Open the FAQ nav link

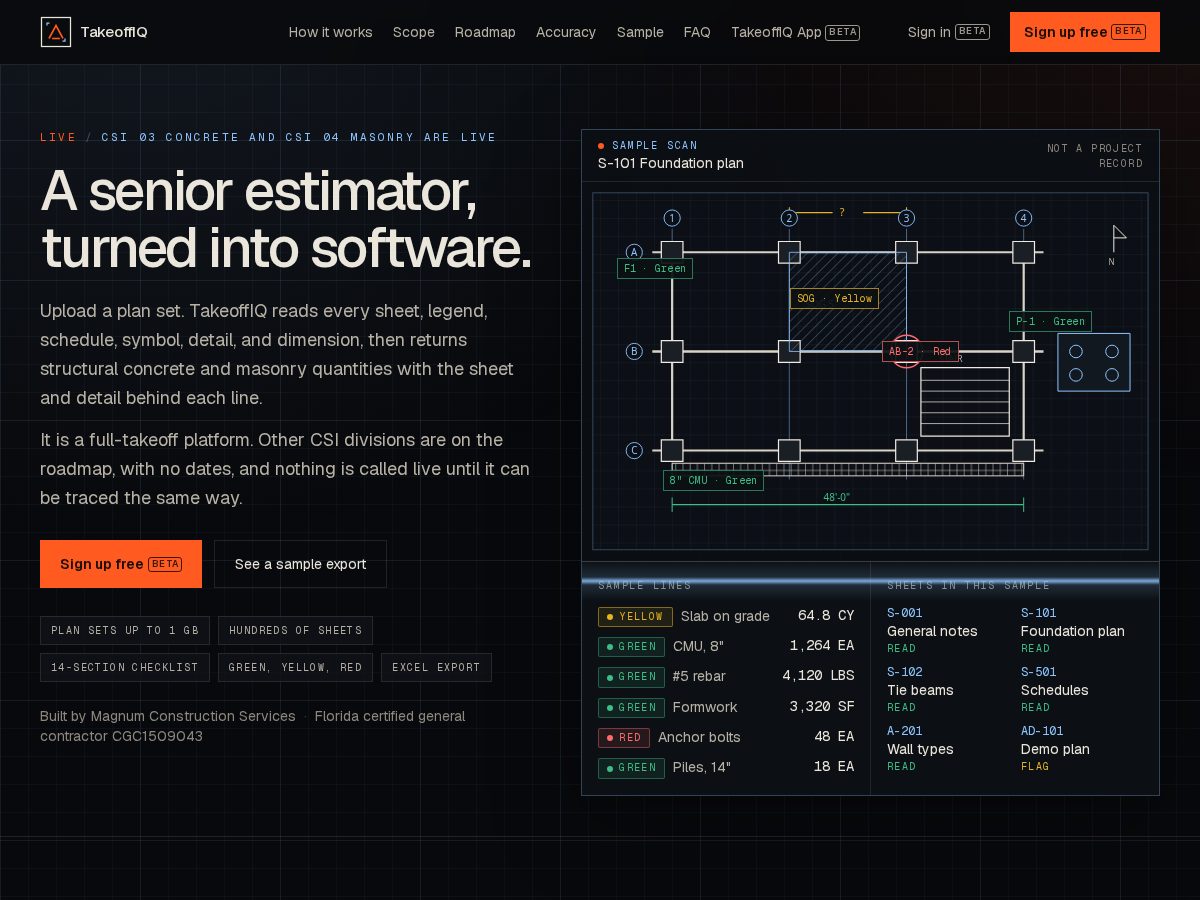click(x=697, y=32)
